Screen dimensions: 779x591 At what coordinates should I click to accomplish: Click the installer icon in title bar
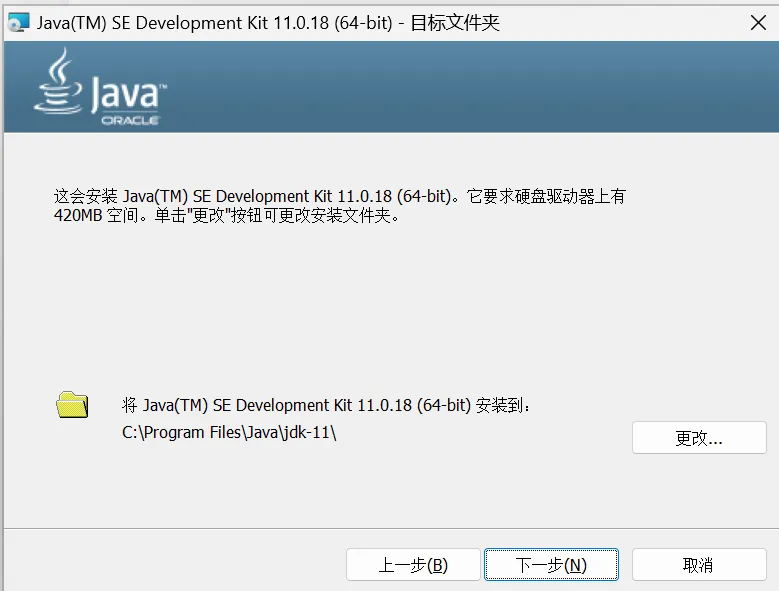click(19, 23)
